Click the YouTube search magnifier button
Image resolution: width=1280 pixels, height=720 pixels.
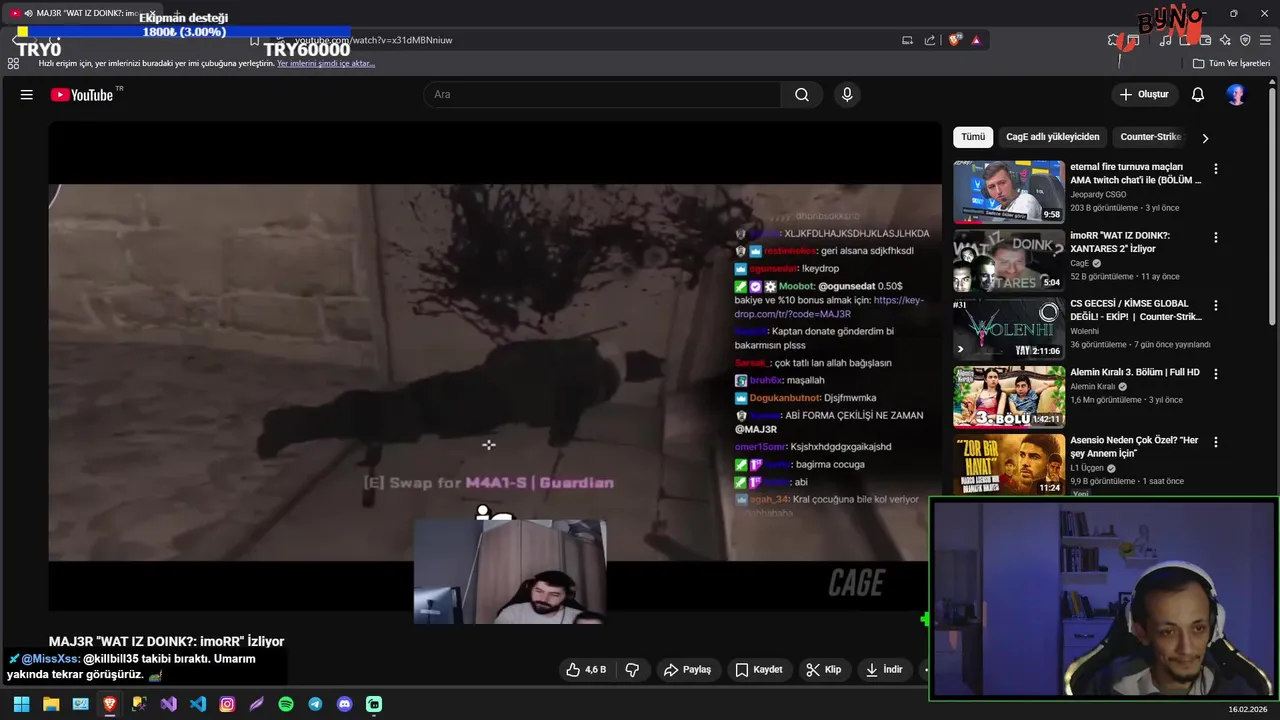click(802, 95)
